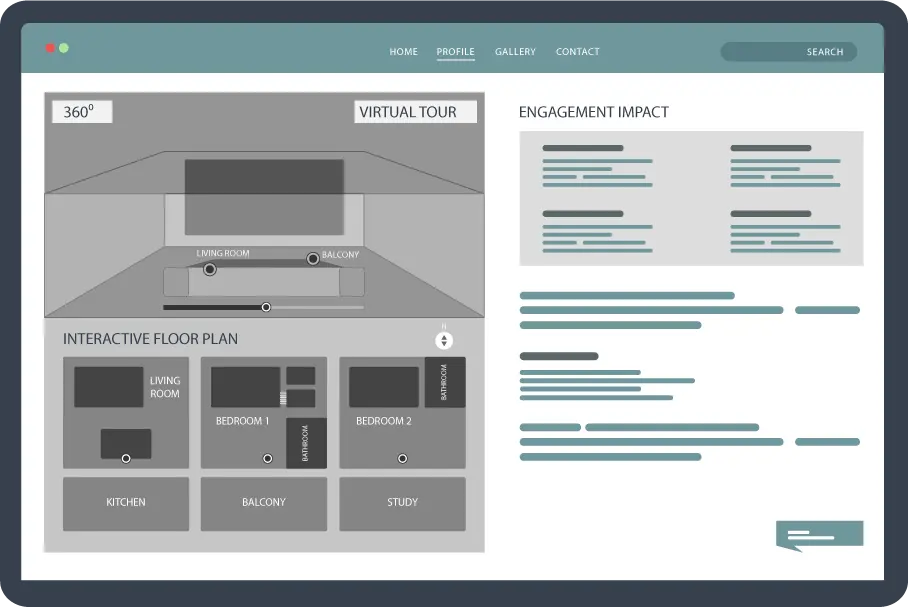Click the teal chat bubble icon
The width and height of the screenshot is (908, 607).
click(818, 535)
